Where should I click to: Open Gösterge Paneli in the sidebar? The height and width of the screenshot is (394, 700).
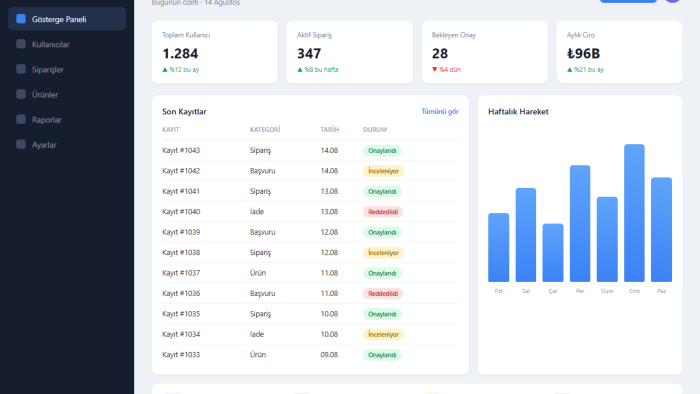click(x=67, y=19)
